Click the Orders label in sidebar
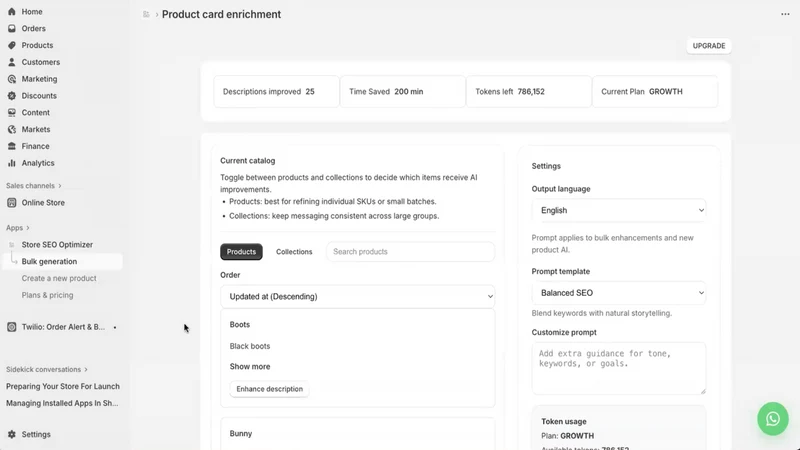The height and width of the screenshot is (450, 800). (x=33, y=29)
